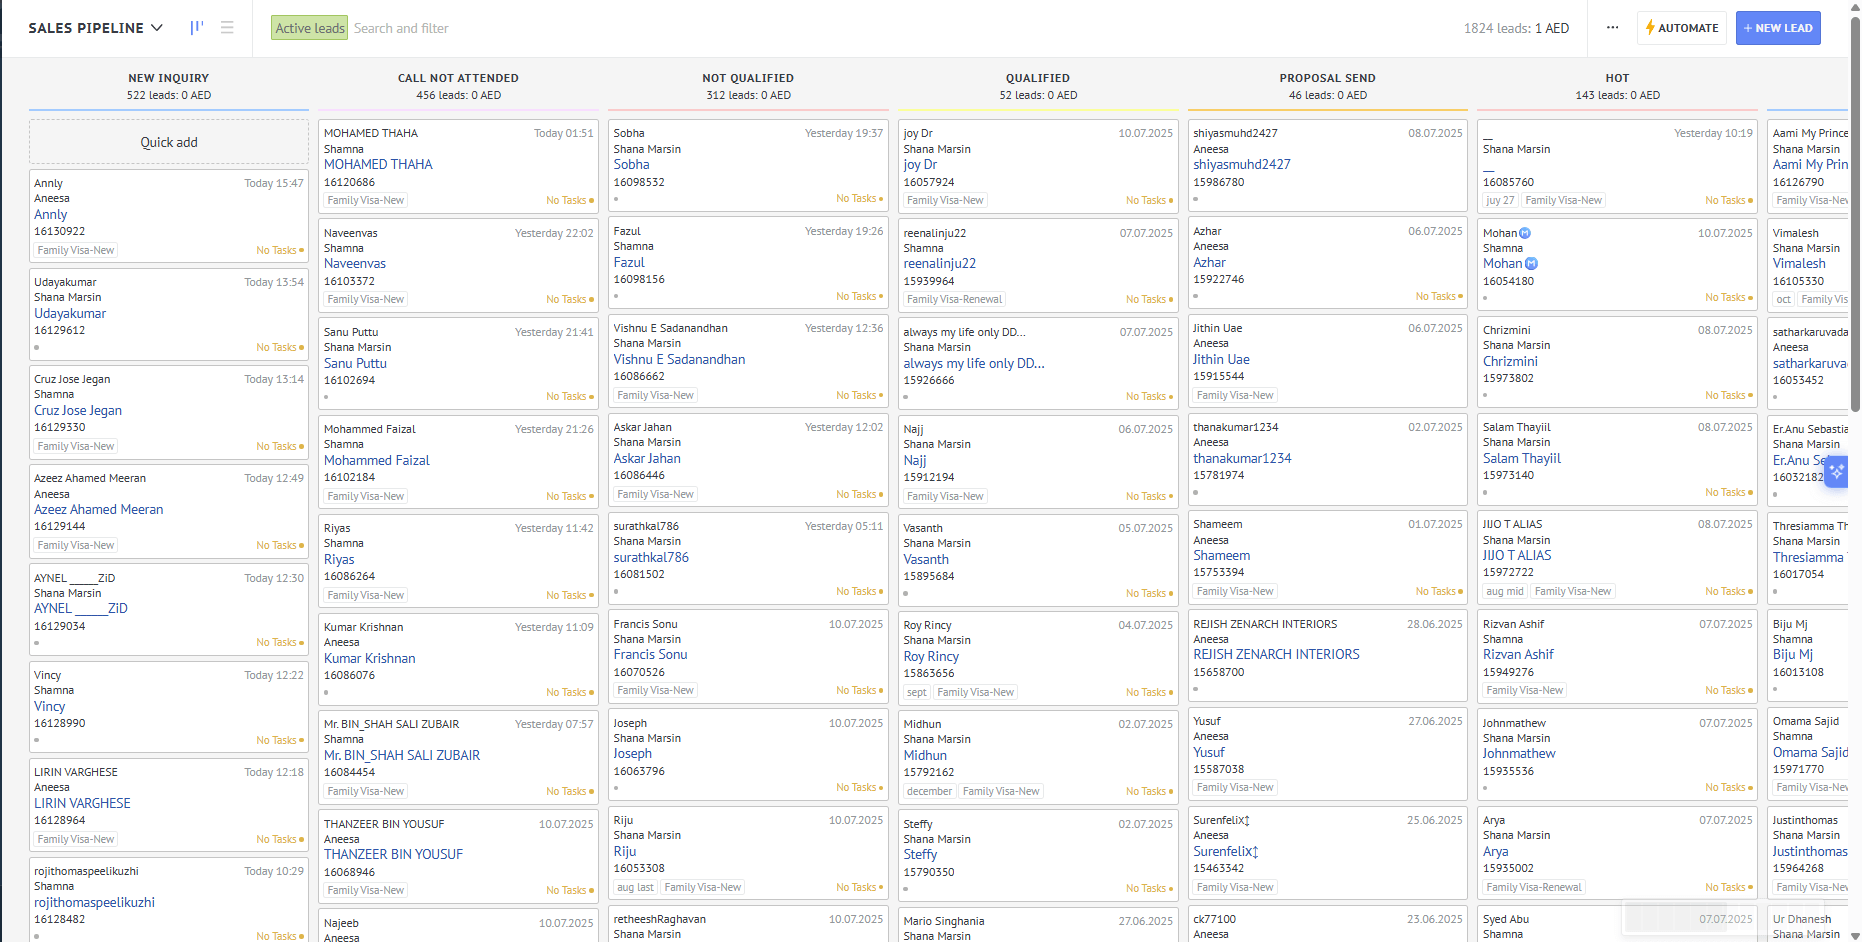Click the 'aug last' tag on Riju card
Viewport: 1862px width, 942px height.
pyautogui.click(x=635, y=887)
